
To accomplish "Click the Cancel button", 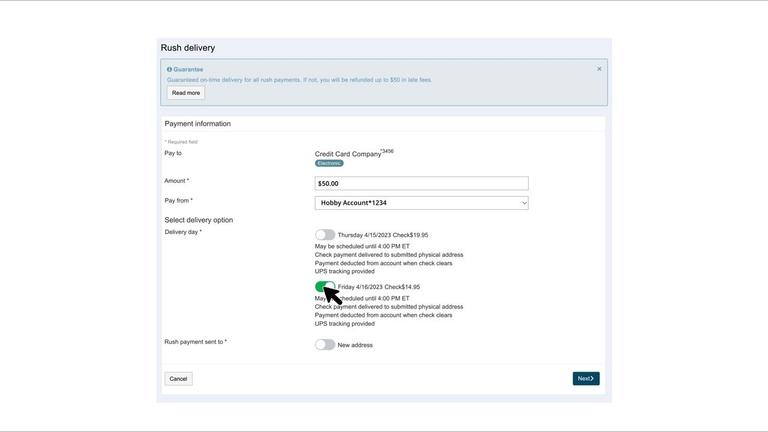I will coord(178,379).
